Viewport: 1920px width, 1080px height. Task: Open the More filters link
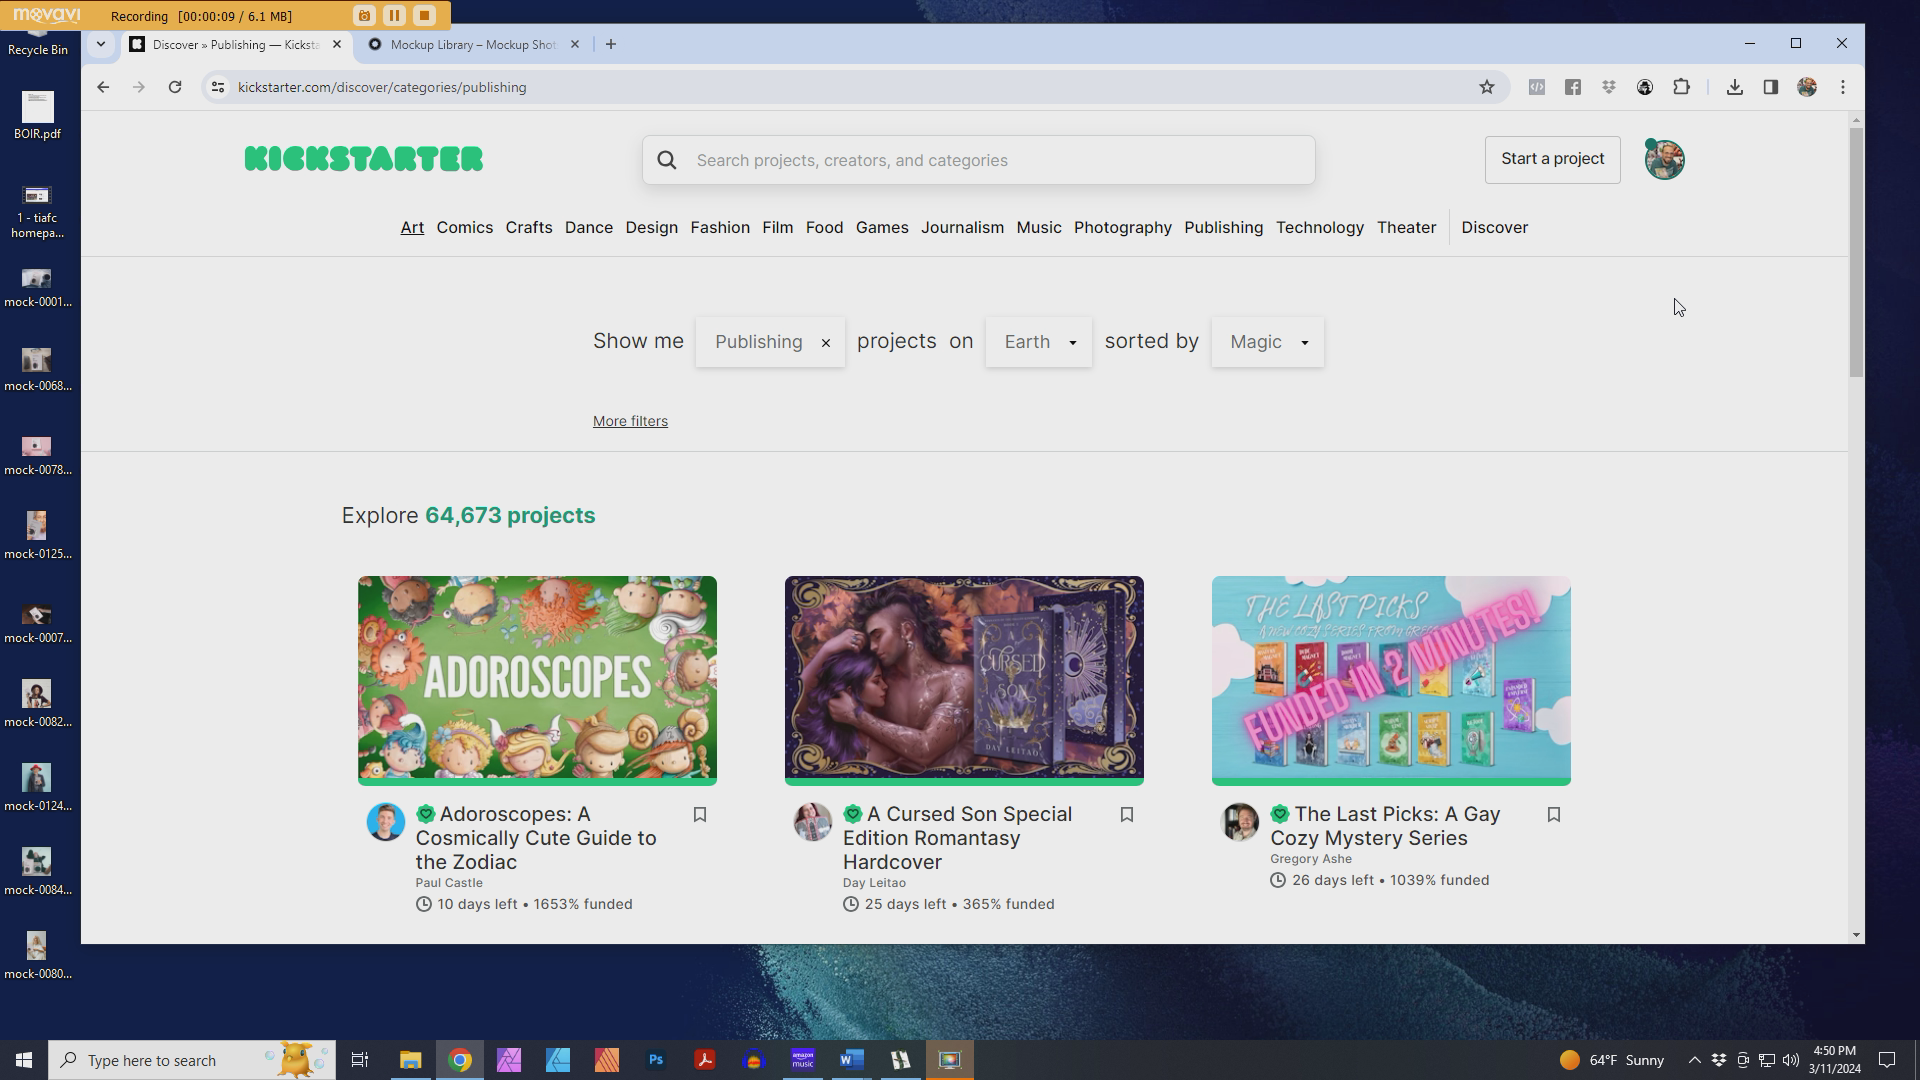click(x=630, y=421)
